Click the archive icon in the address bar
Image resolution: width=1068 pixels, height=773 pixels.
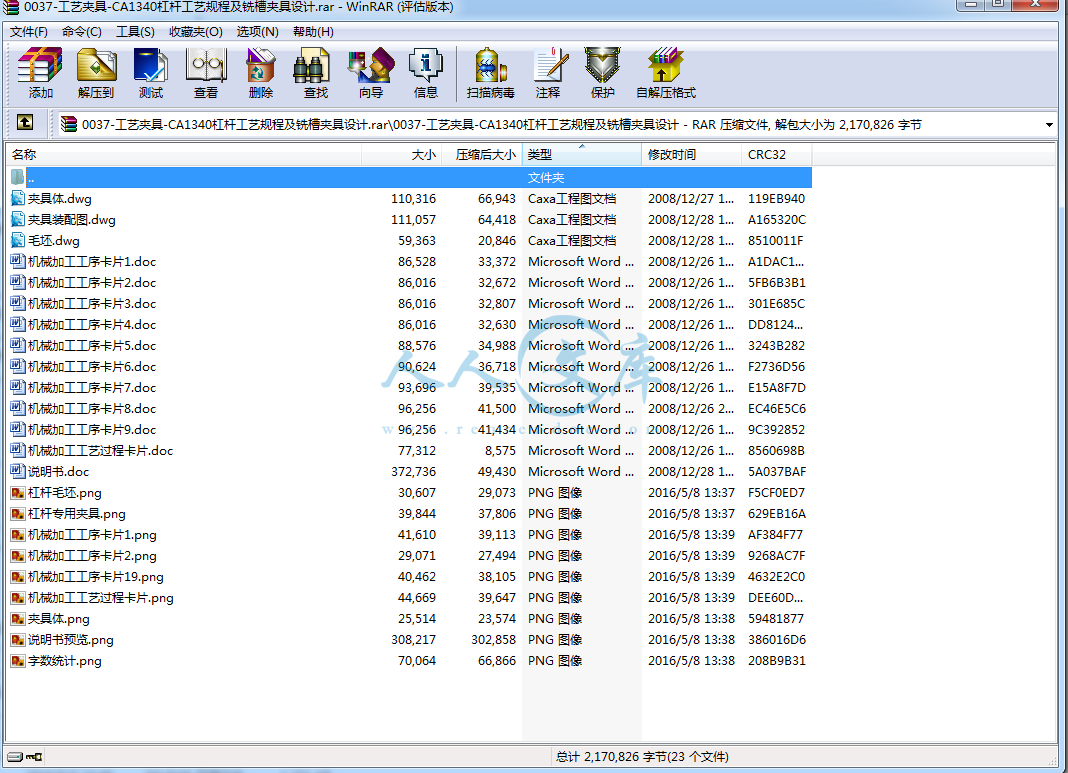click(69, 124)
